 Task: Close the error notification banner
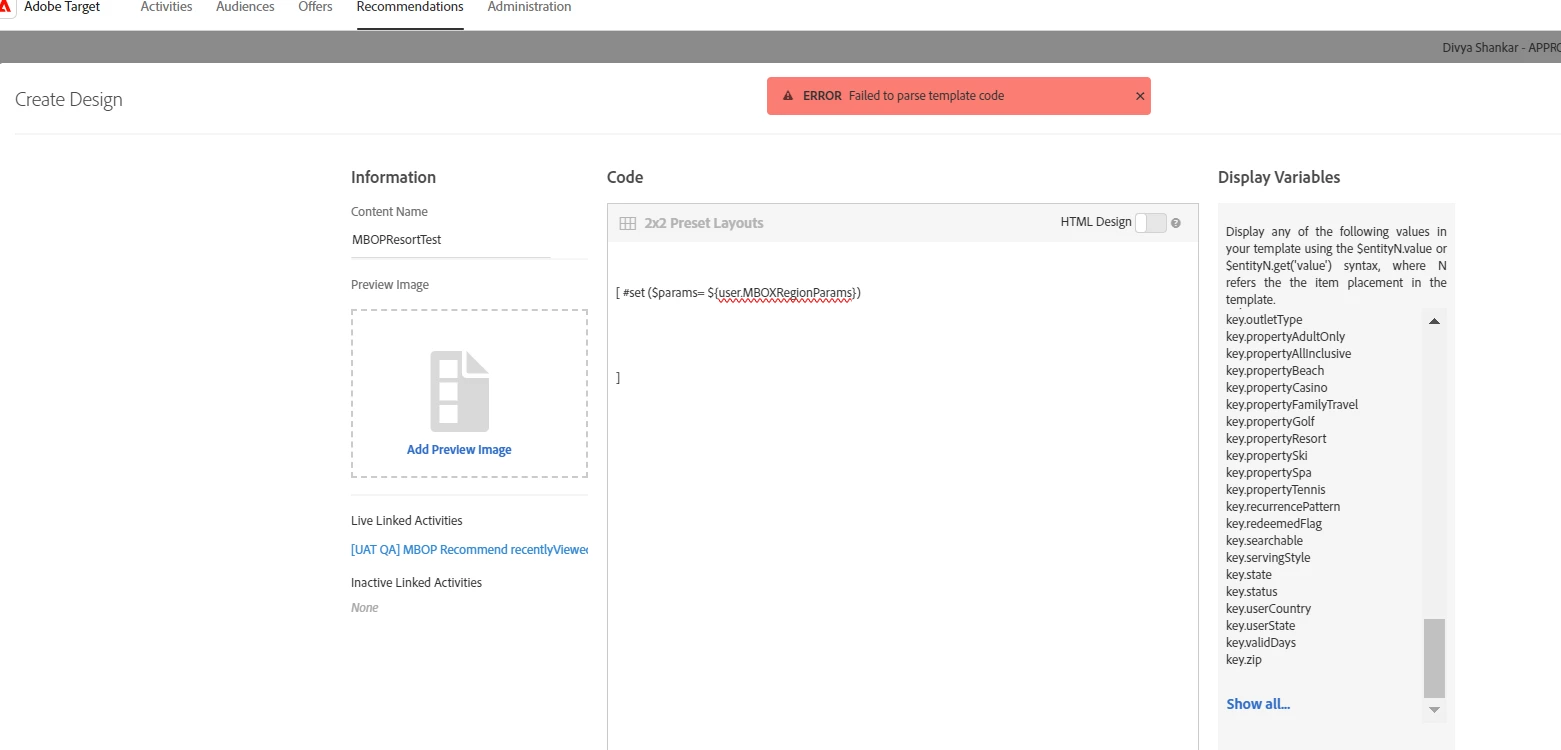[x=1140, y=96]
